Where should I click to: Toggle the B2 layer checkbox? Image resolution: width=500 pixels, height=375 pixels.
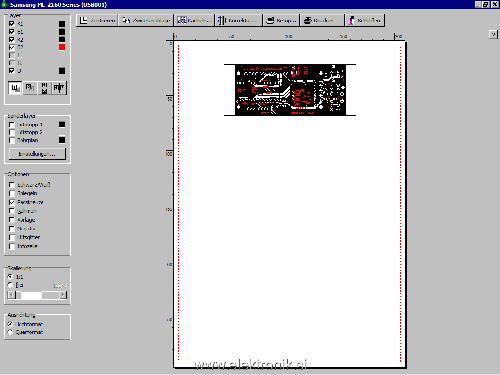12,47
